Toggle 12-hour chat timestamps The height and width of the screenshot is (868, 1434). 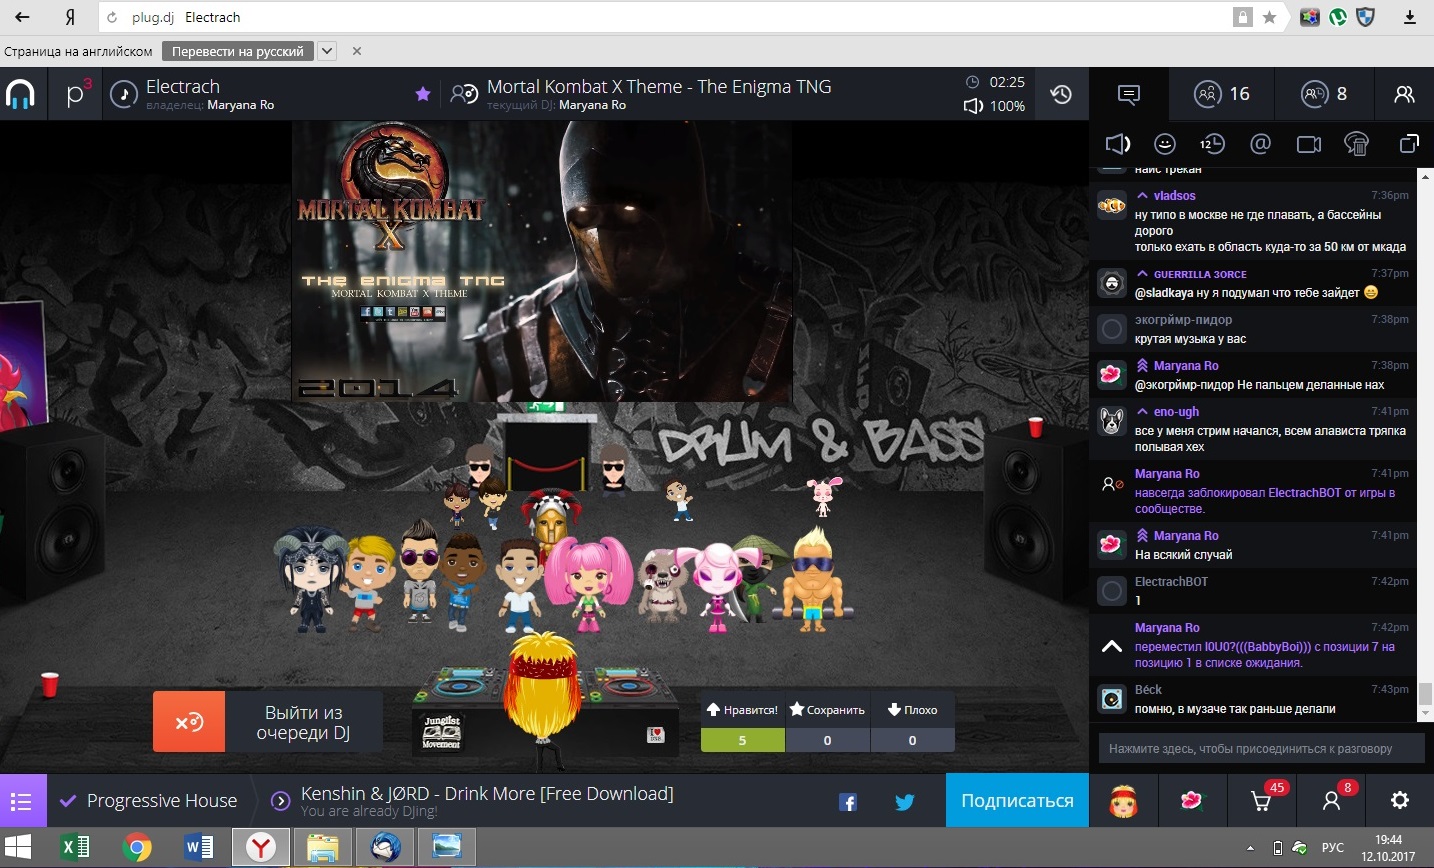pos(1212,144)
